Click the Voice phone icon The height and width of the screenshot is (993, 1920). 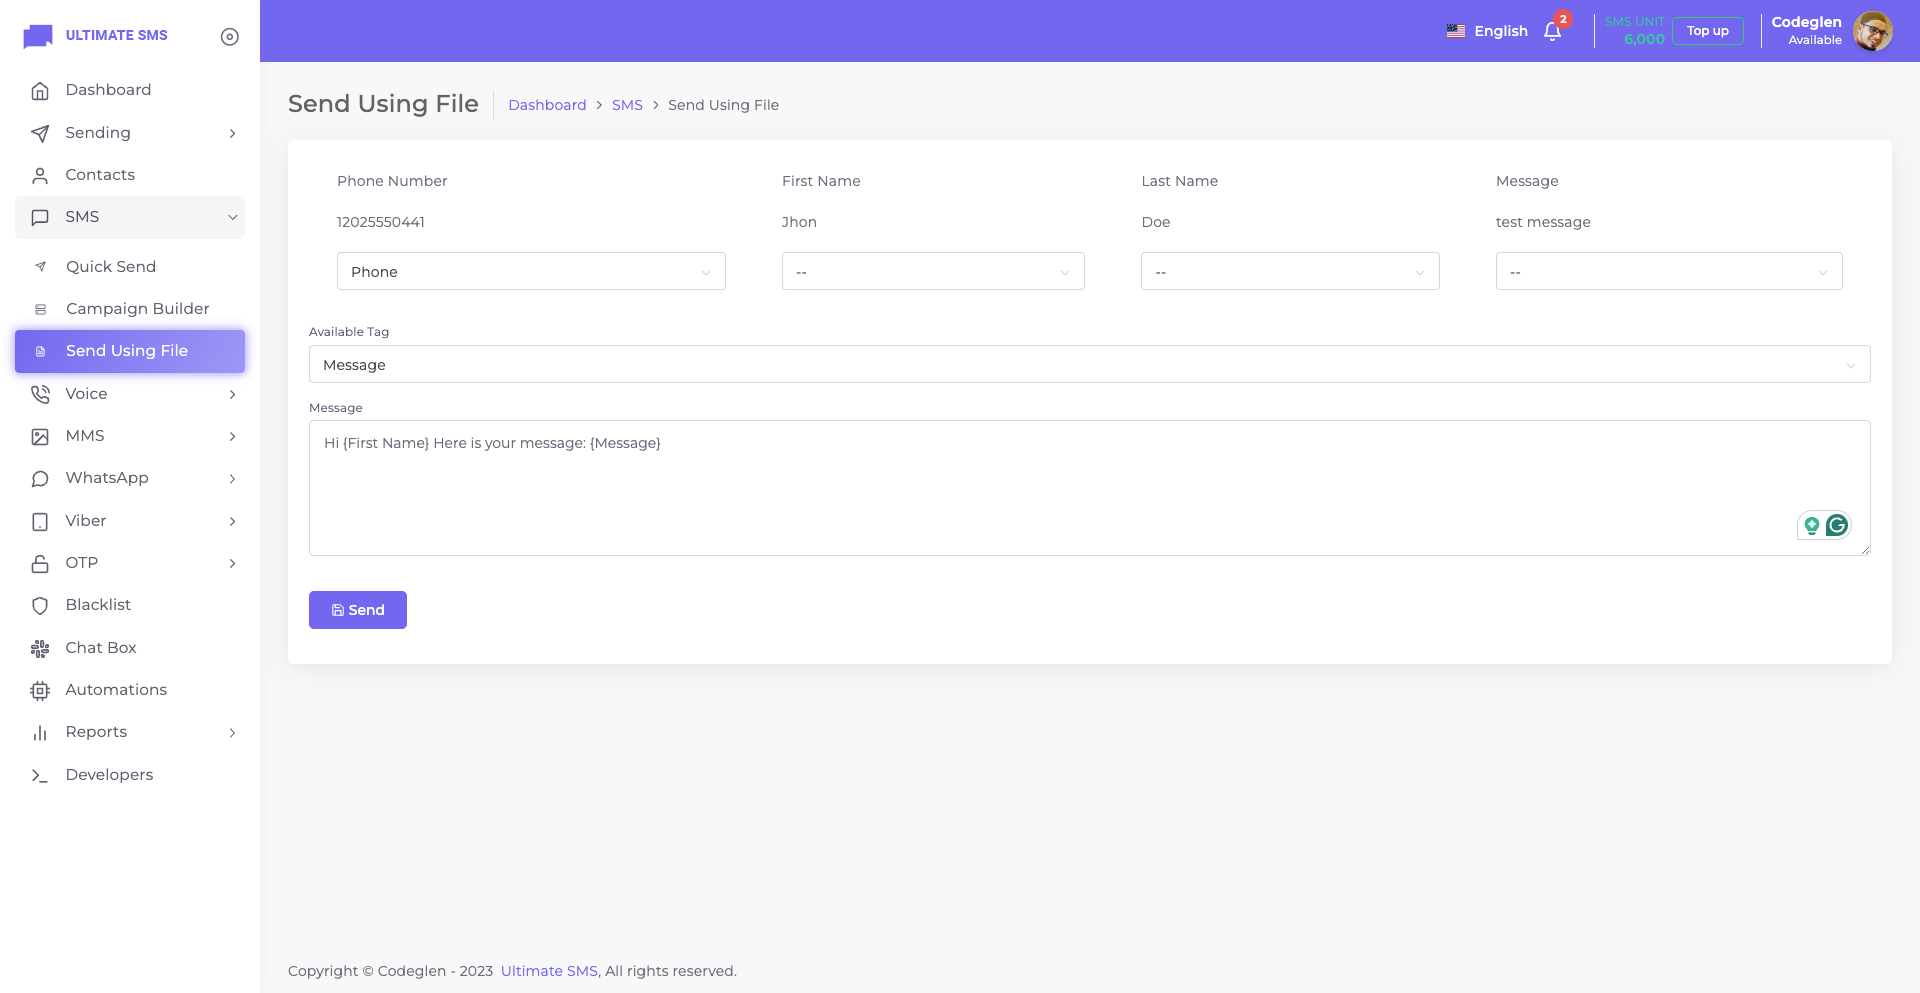click(40, 395)
